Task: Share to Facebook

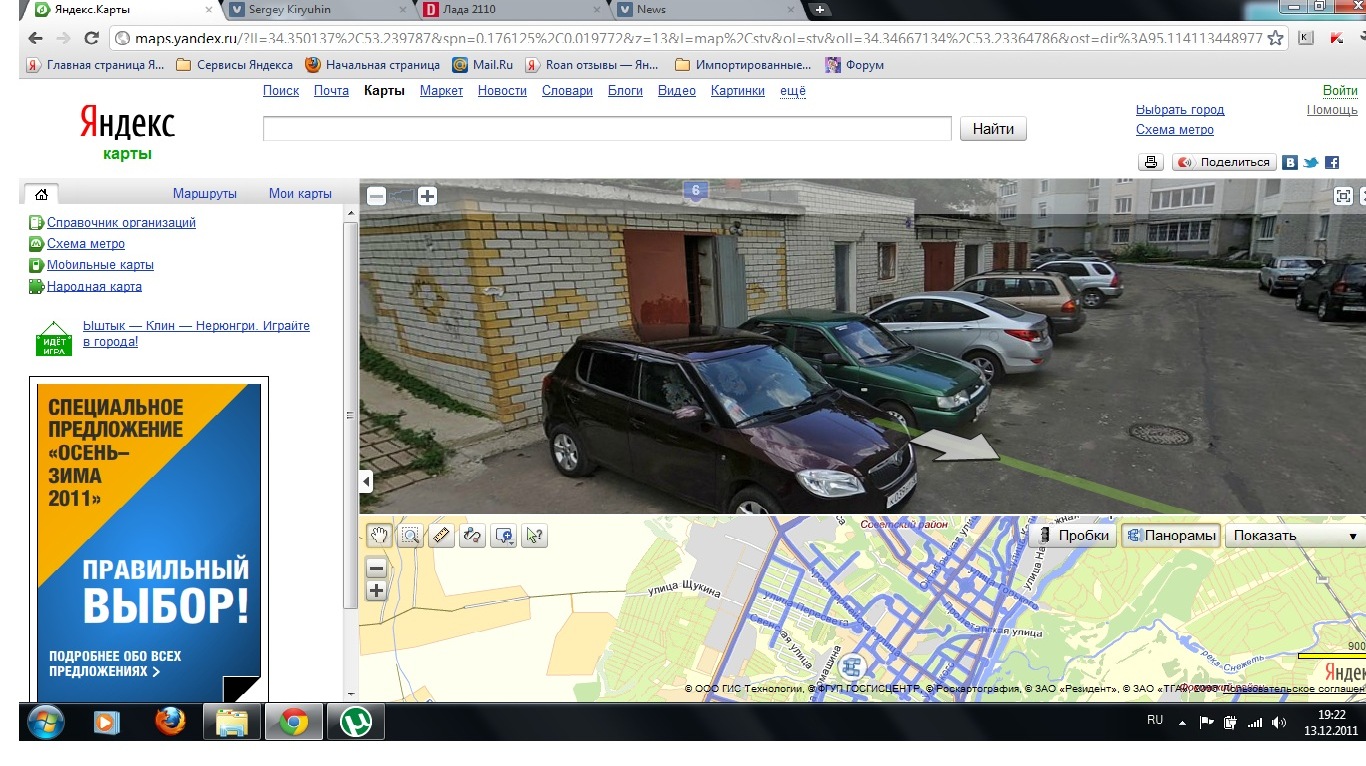Action: (1331, 162)
